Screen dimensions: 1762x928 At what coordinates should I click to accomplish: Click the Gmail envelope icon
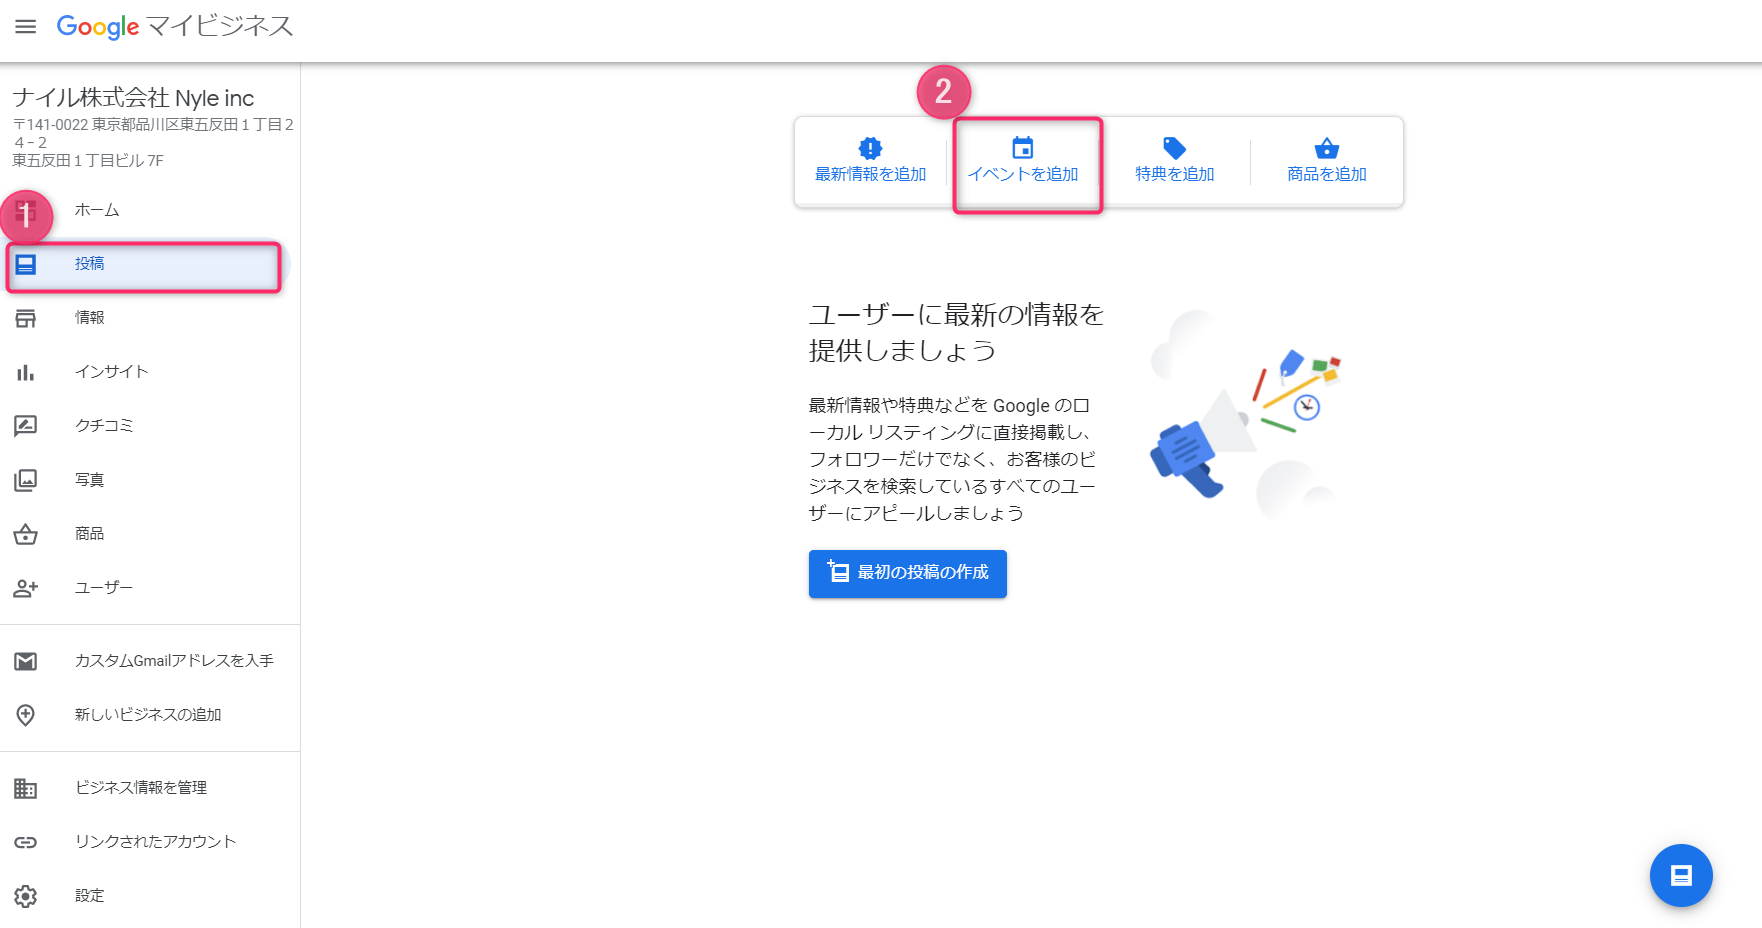coord(26,661)
